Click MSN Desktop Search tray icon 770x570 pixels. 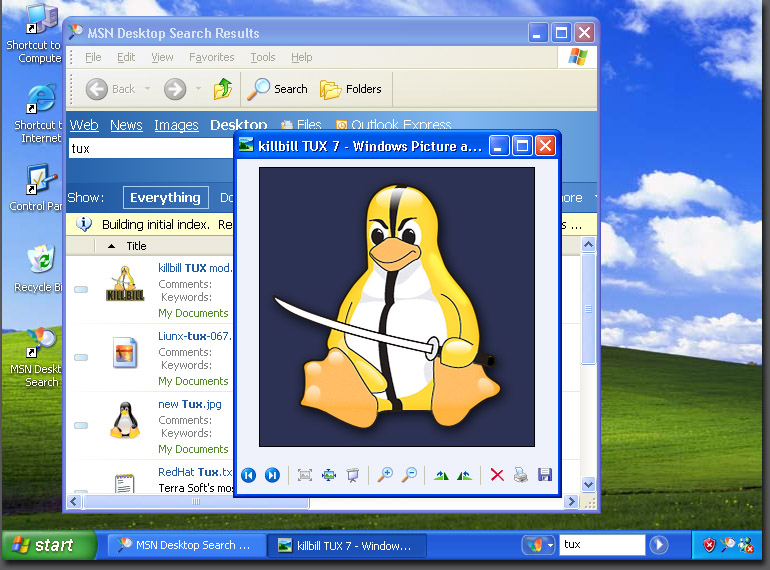(x=728, y=544)
